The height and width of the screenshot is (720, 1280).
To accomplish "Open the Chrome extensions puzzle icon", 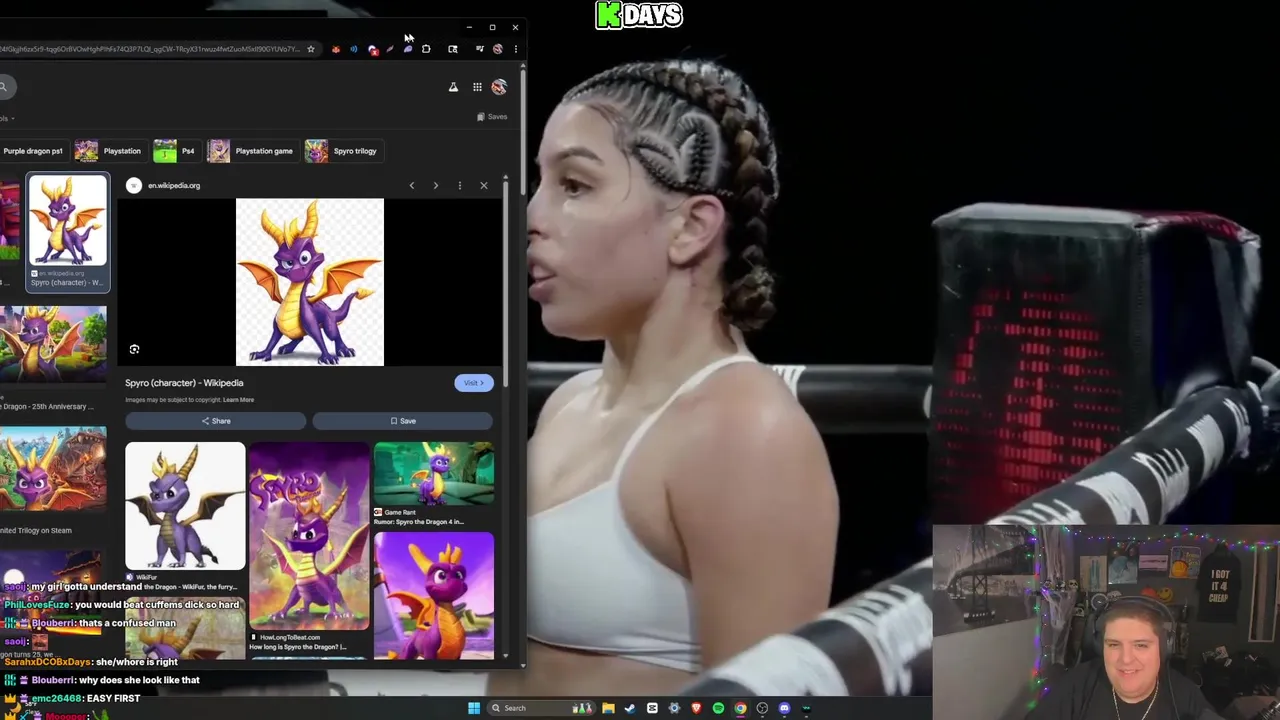I will (x=426, y=49).
